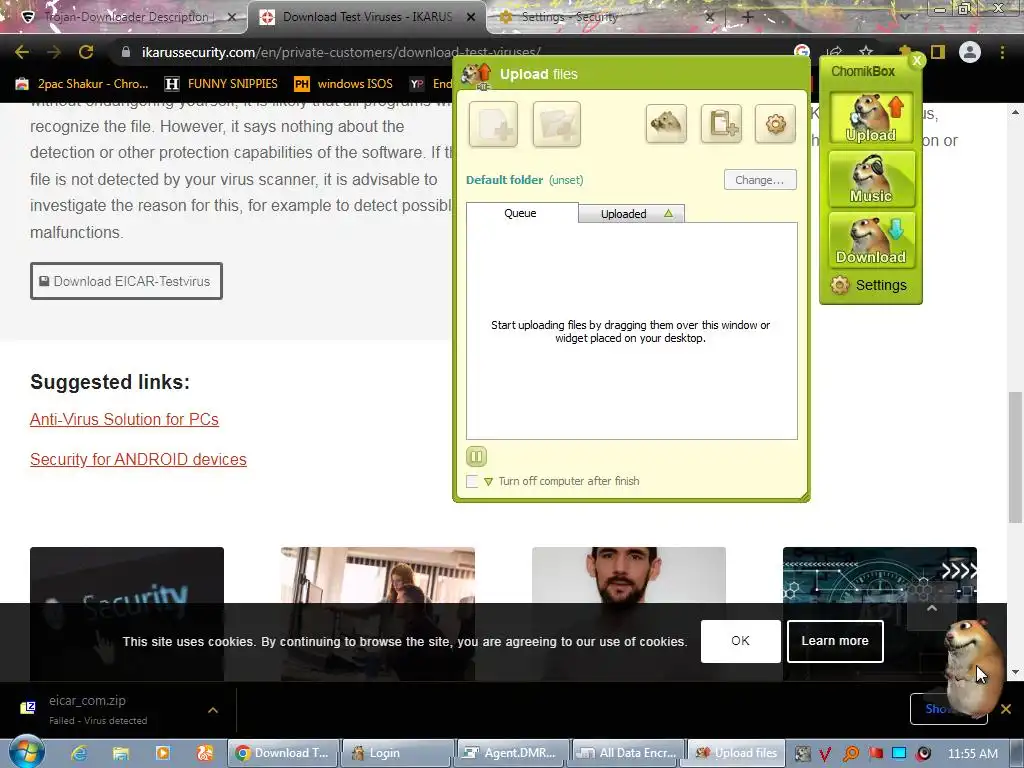
Task: Click the share page icon in address bar
Action: click(x=835, y=52)
